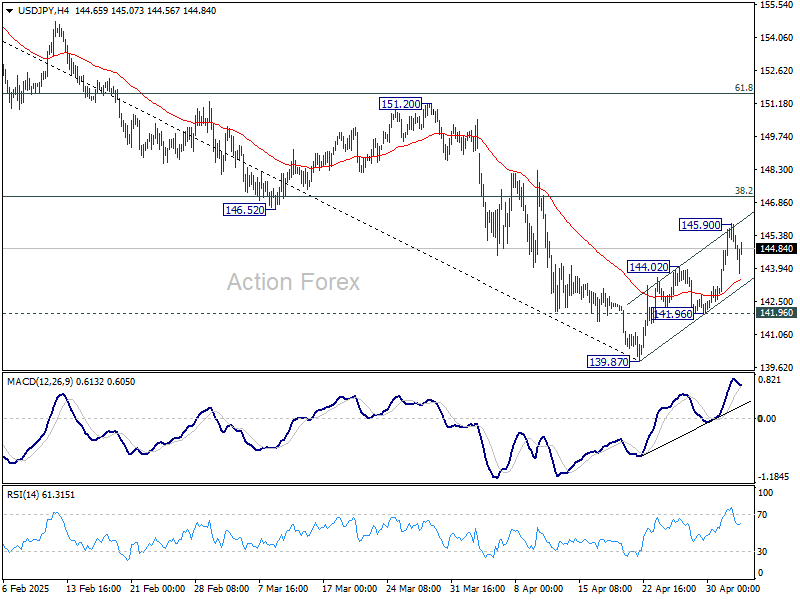Select the 139.870 swing low label
This screenshot has height=600, width=800.
click(x=609, y=361)
